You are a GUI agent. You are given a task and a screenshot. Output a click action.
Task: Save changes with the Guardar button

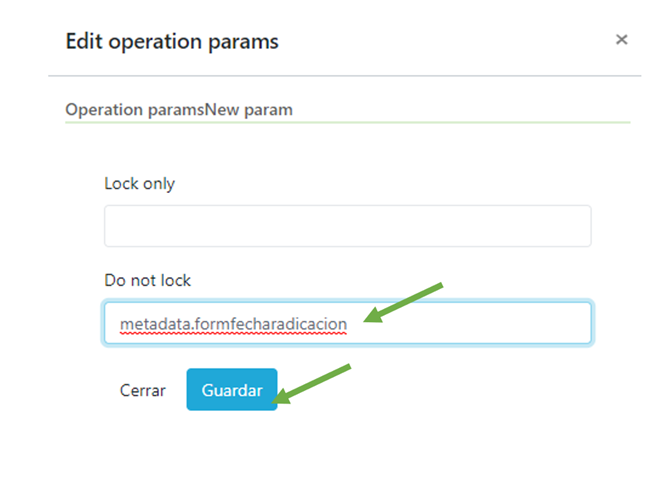click(x=231, y=390)
